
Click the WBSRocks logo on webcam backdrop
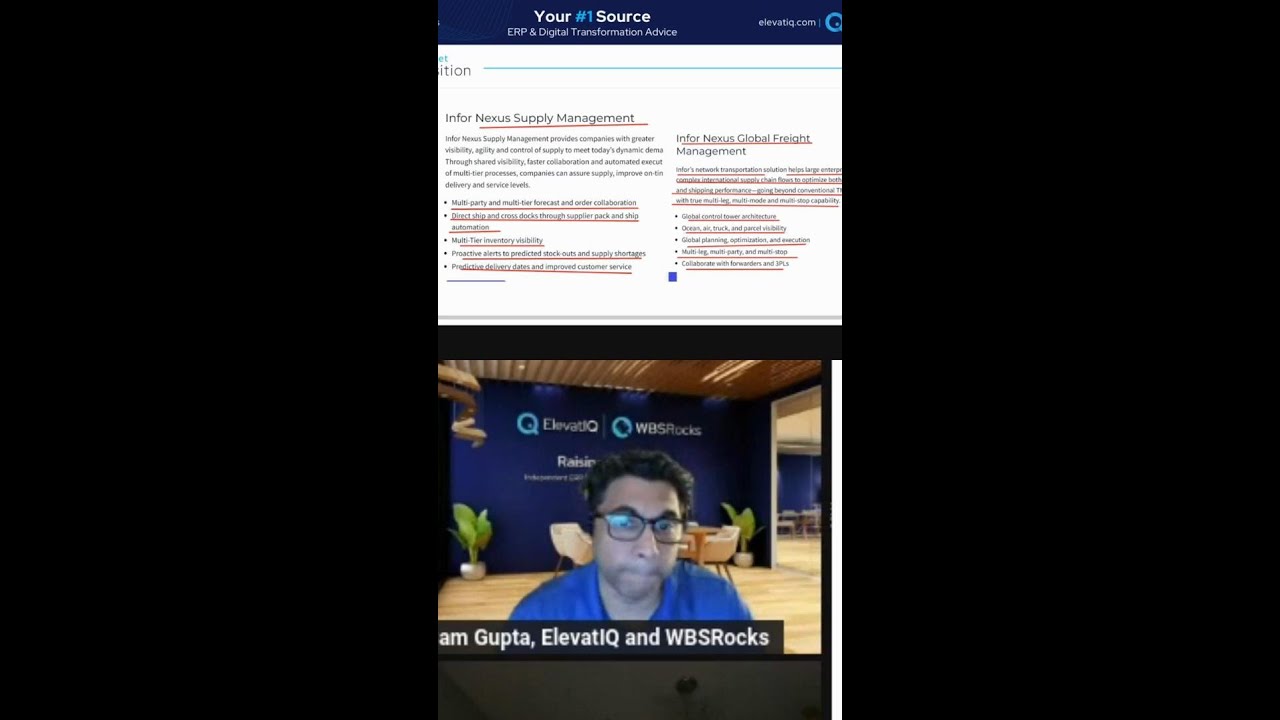(656, 428)
